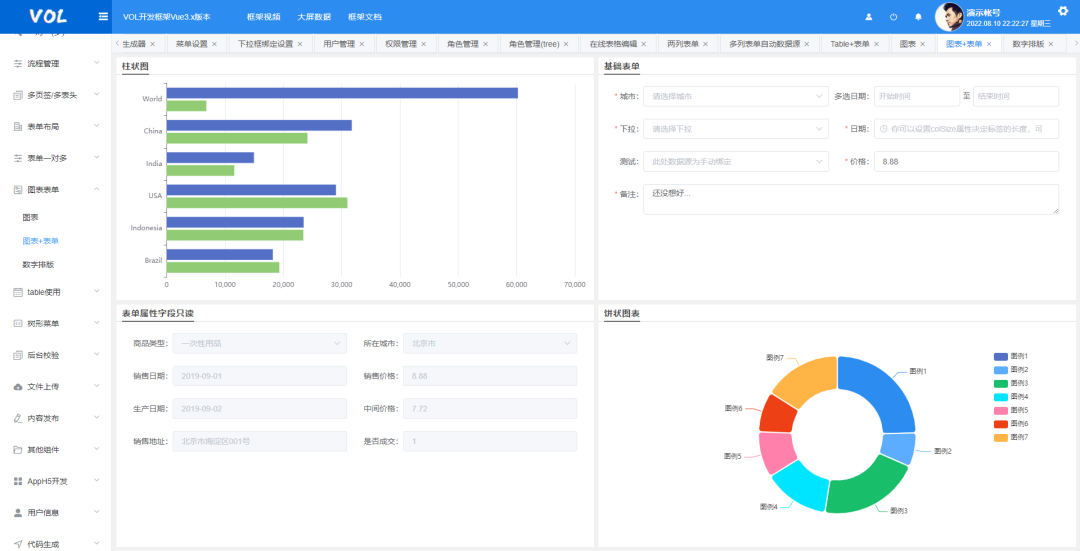Click the demo account avatar photo

(x=948, y=17)
